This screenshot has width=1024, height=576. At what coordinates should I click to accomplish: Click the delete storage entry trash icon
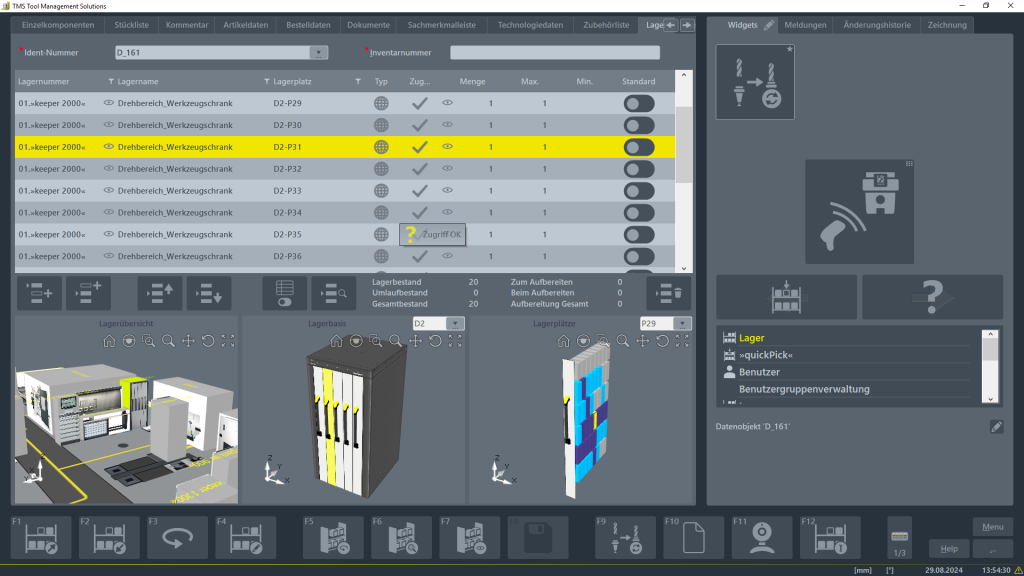[669, 293]
